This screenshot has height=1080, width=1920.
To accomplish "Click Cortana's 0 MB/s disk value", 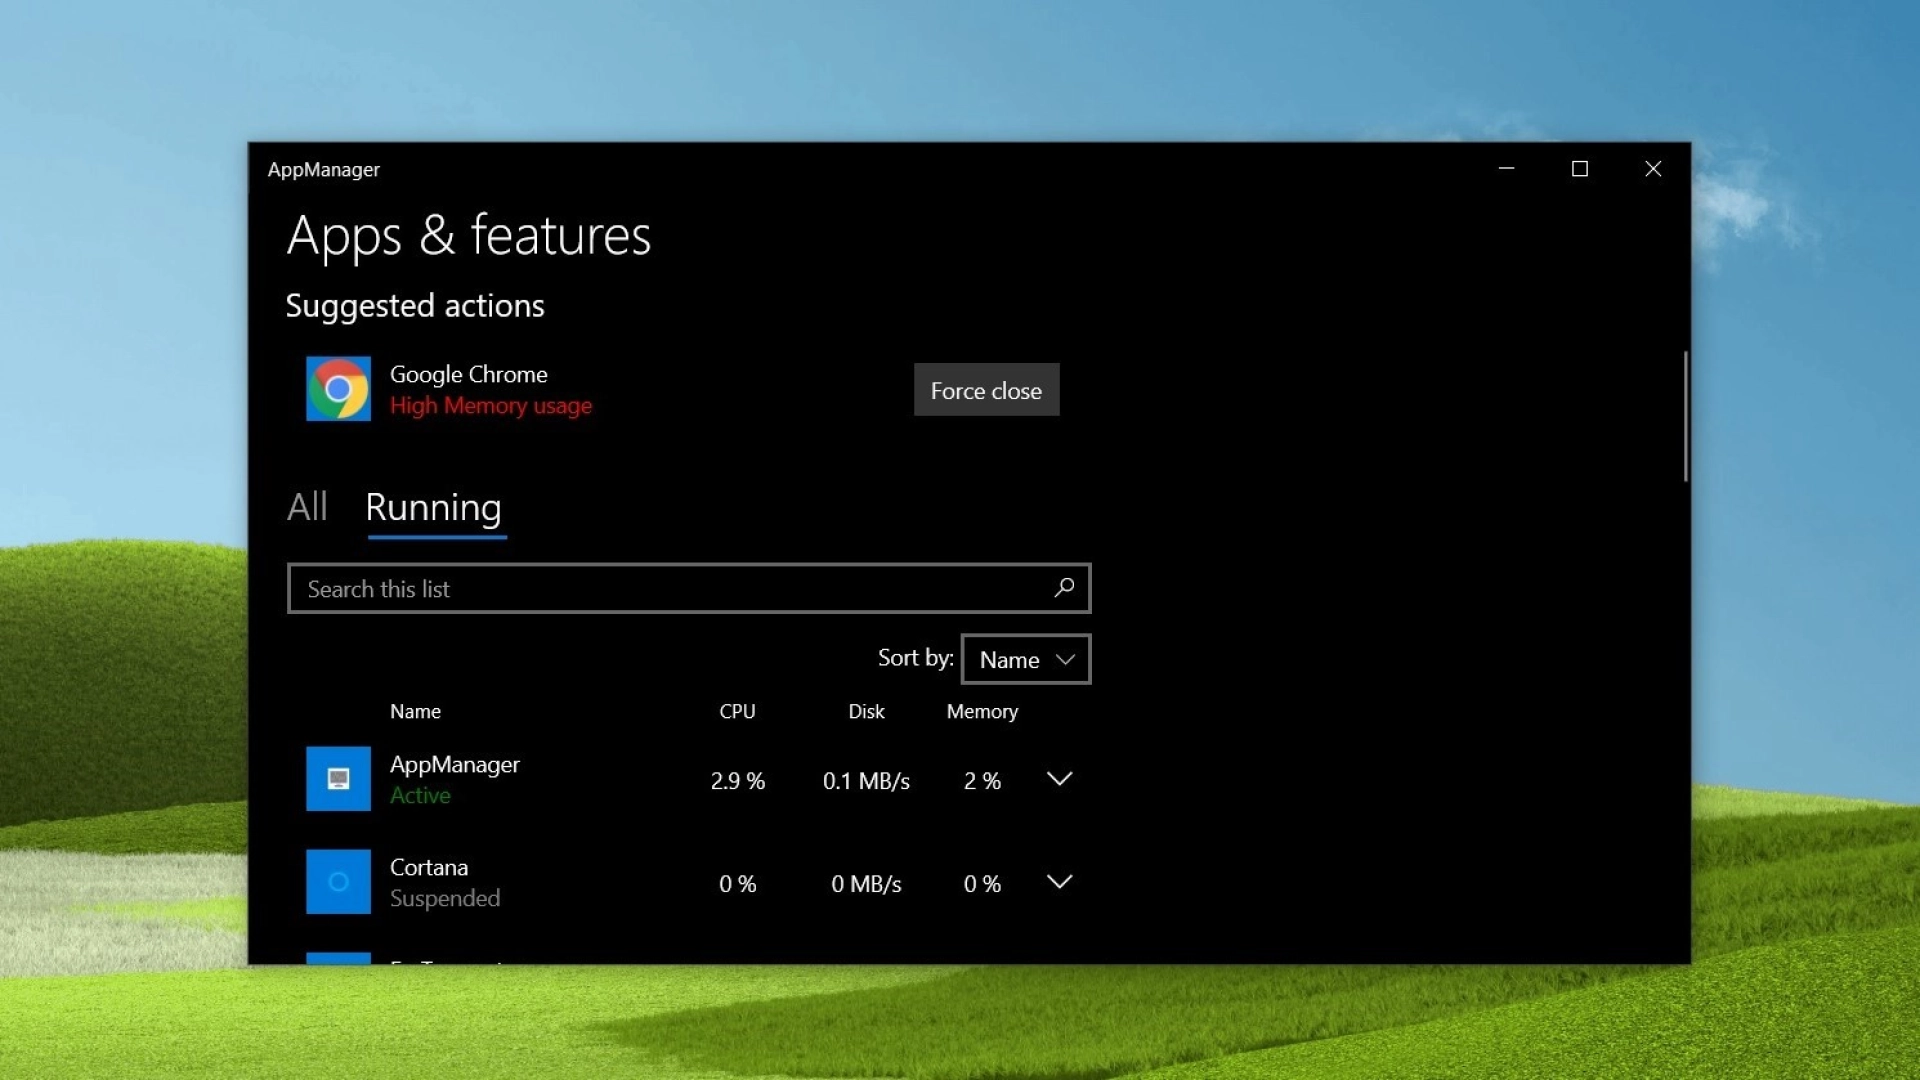I will pos(866,884).
